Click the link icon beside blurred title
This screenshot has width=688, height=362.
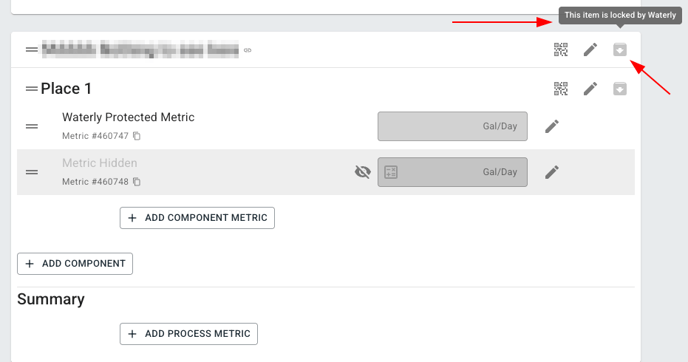point(247,50)
